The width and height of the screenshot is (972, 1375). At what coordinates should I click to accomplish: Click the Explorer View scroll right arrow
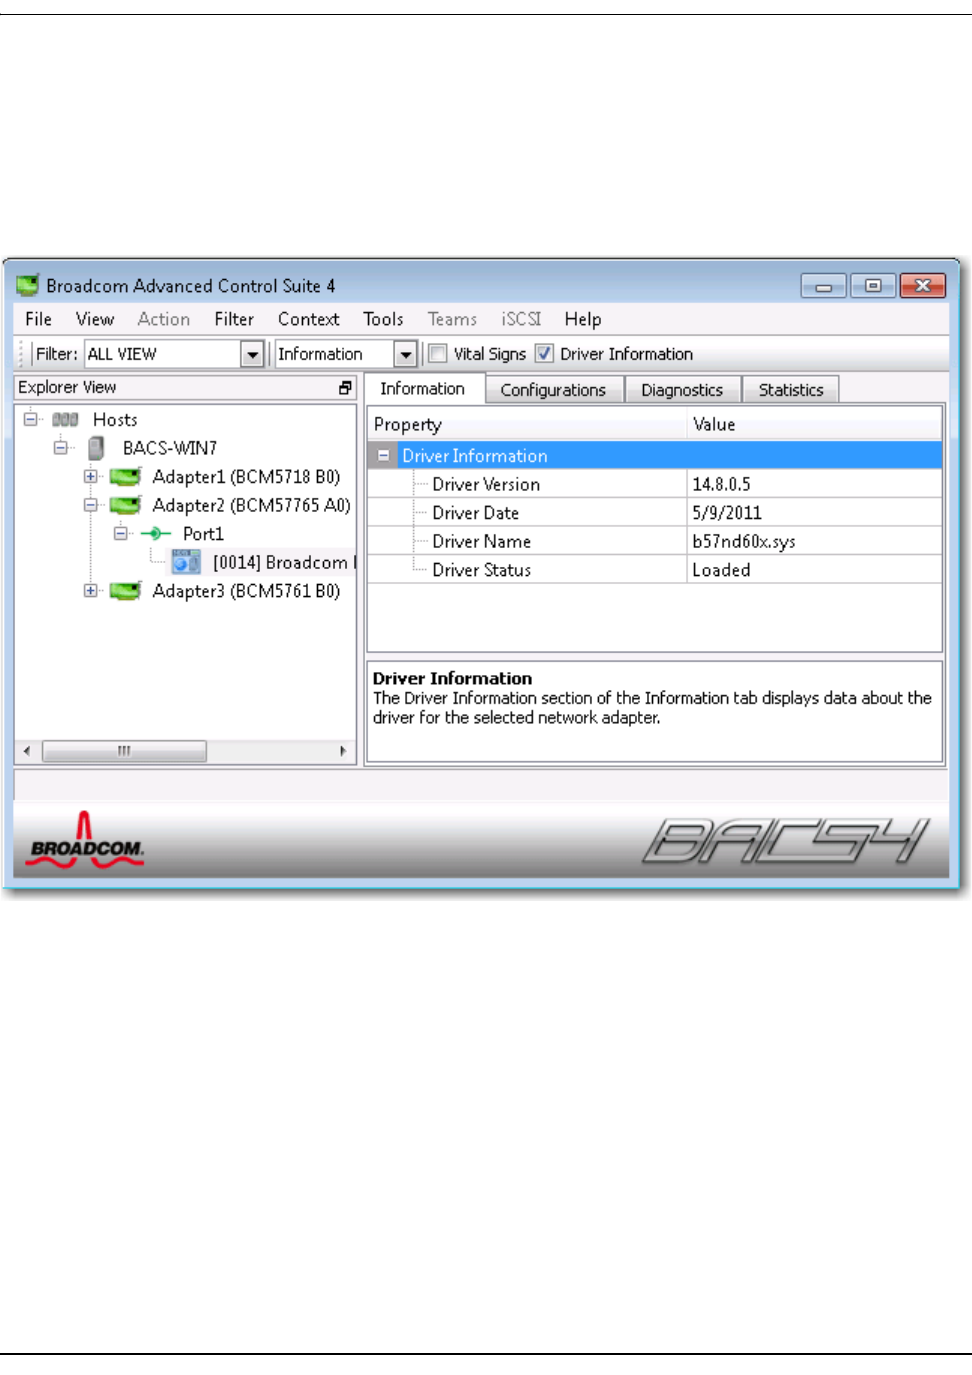pyautogui.click(x=343, y=751)
